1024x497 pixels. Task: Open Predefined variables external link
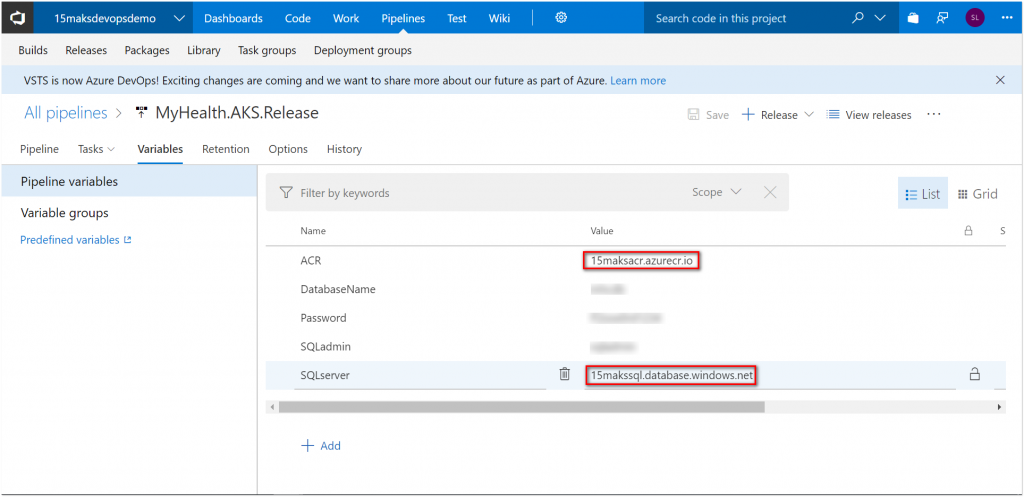(x=76, y=240)
